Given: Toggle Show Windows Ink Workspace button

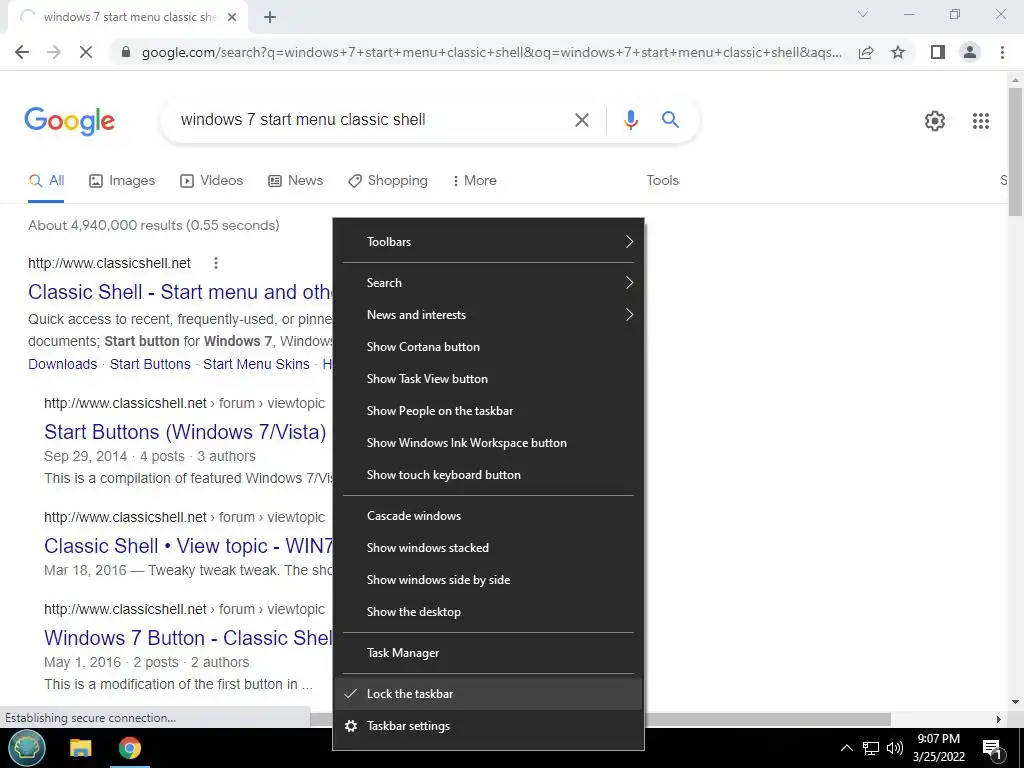Looking at the screenshot, I should 488,443.
